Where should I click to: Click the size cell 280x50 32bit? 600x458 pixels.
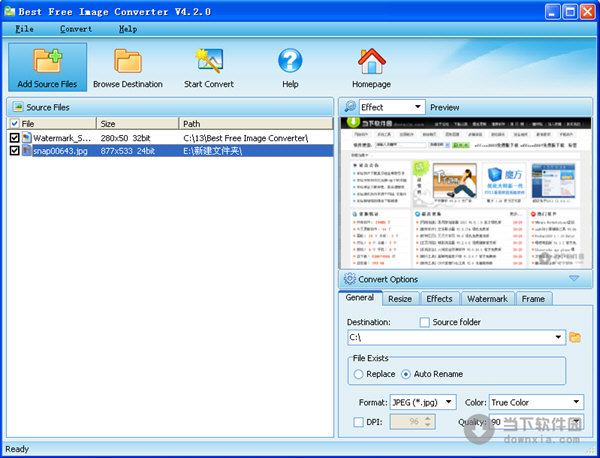coord(125,138)
